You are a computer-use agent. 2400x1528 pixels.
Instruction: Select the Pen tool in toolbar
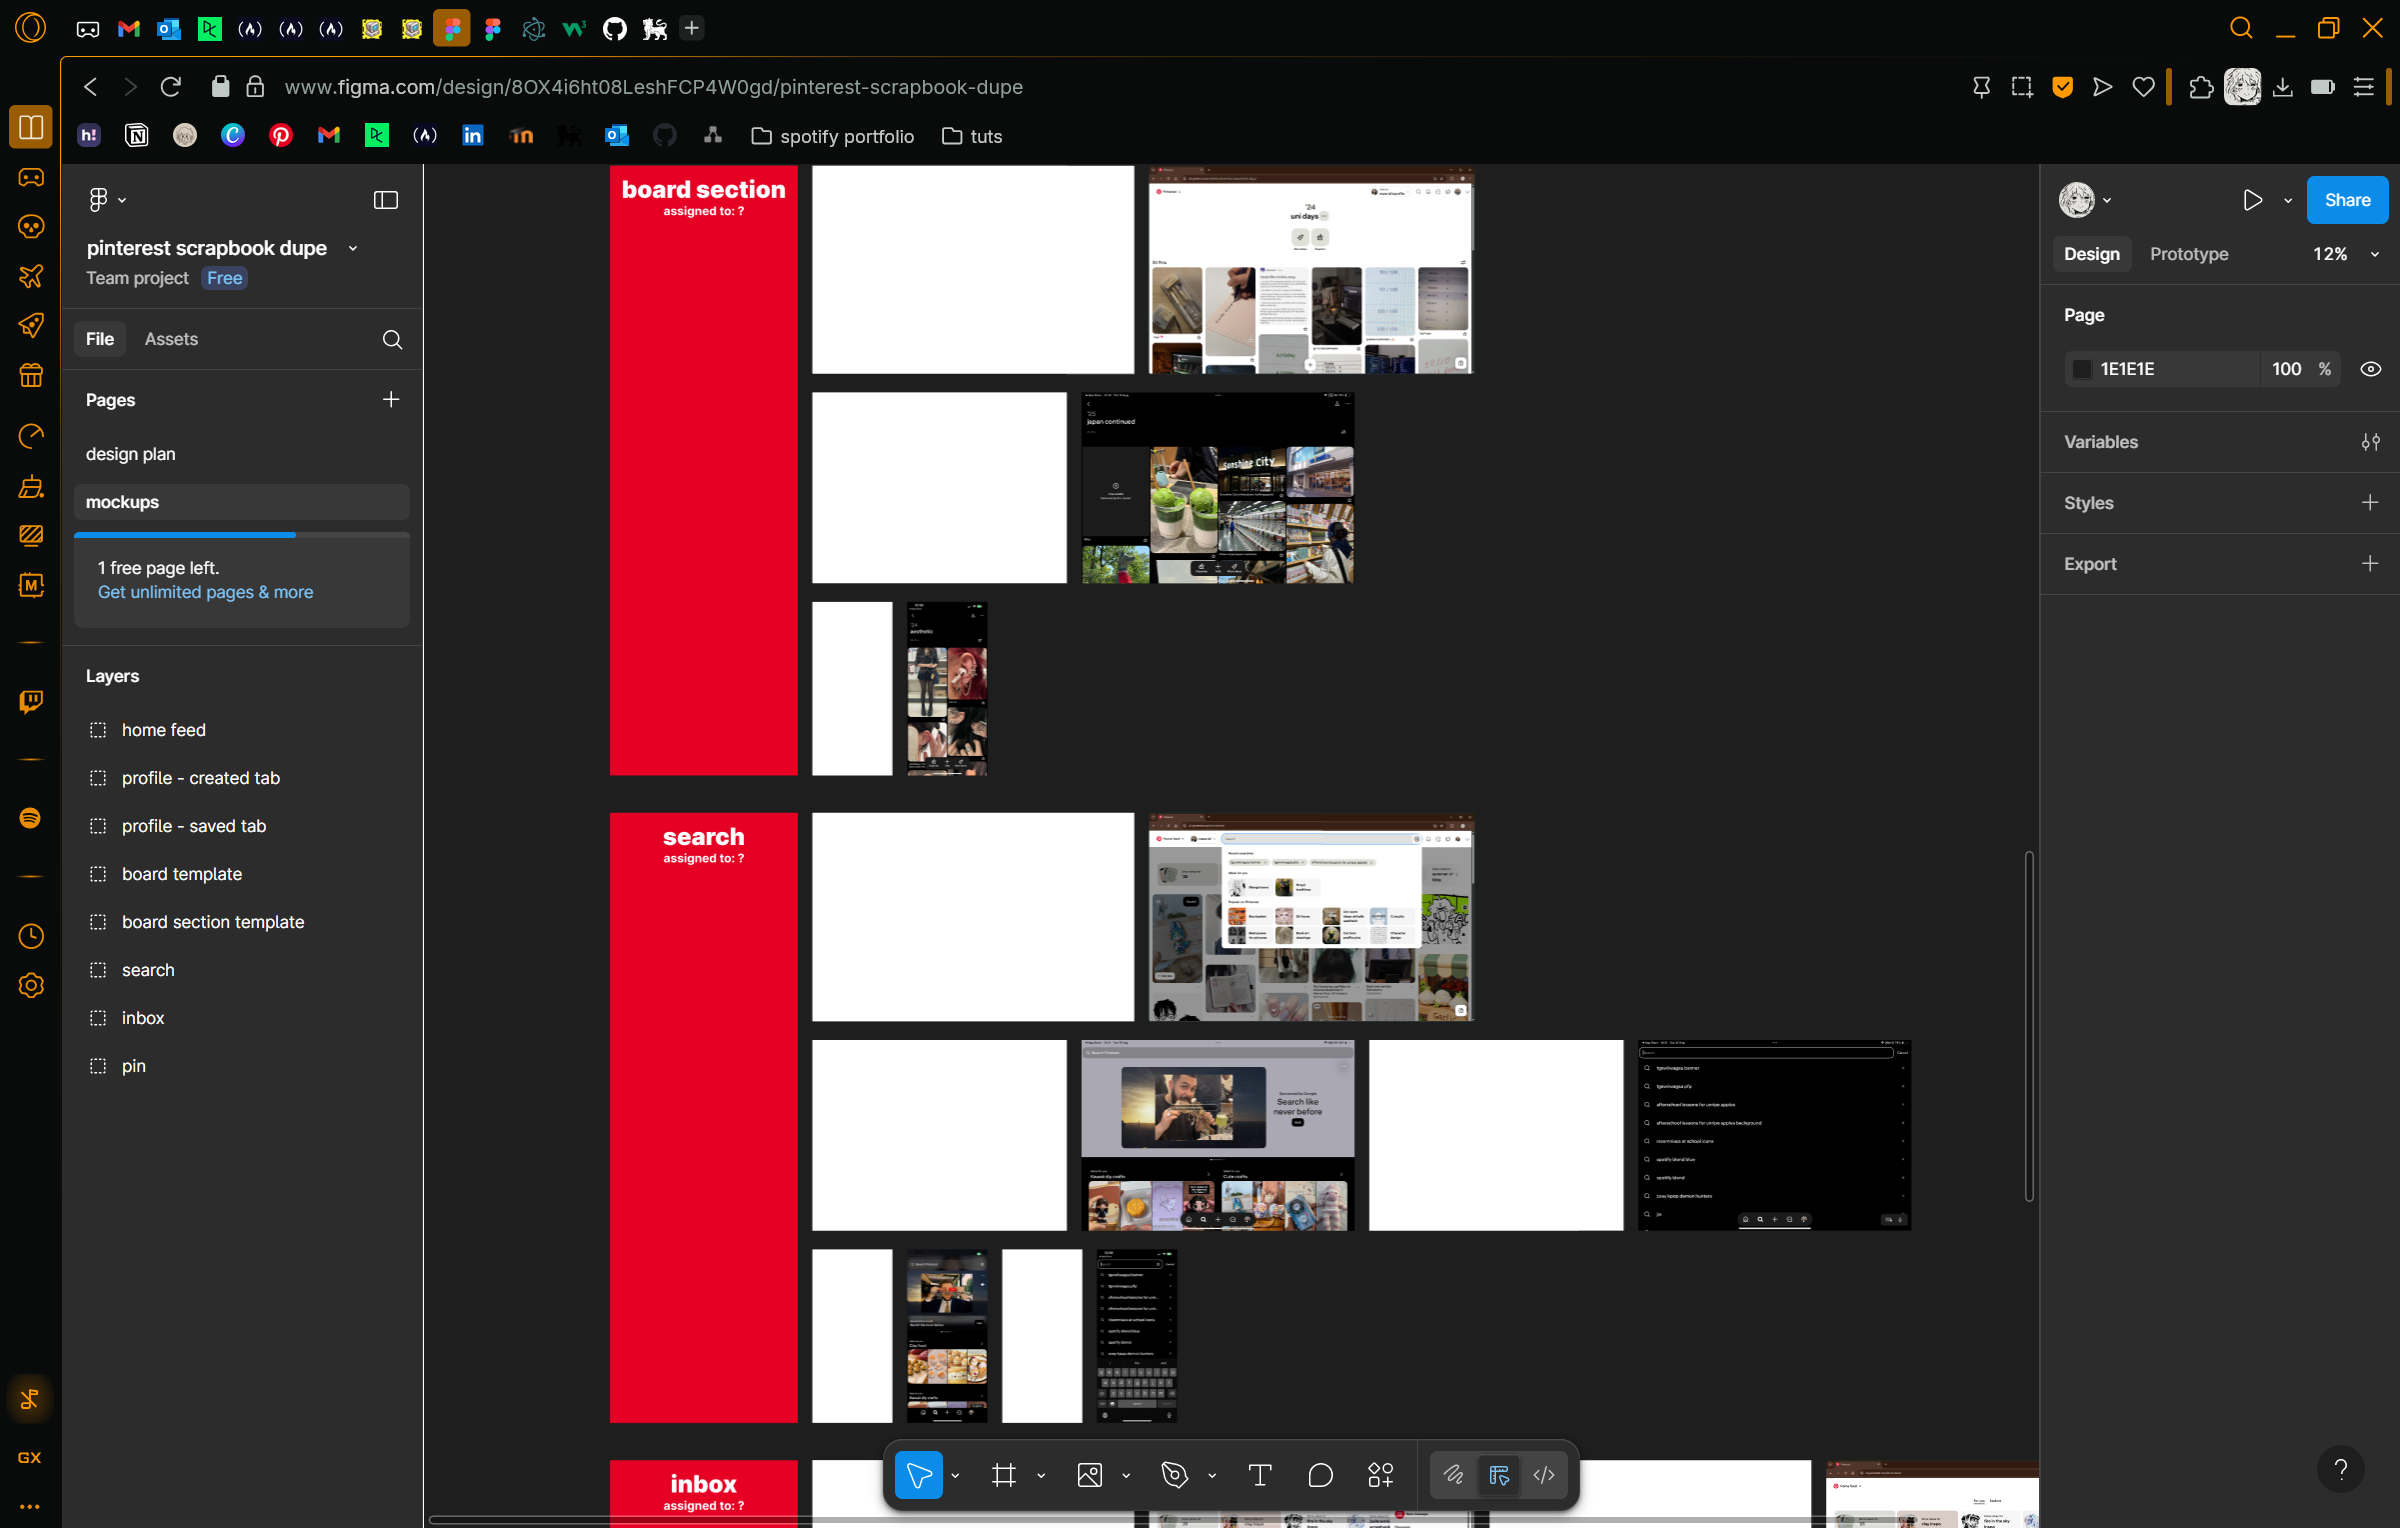[1174, 1475]
